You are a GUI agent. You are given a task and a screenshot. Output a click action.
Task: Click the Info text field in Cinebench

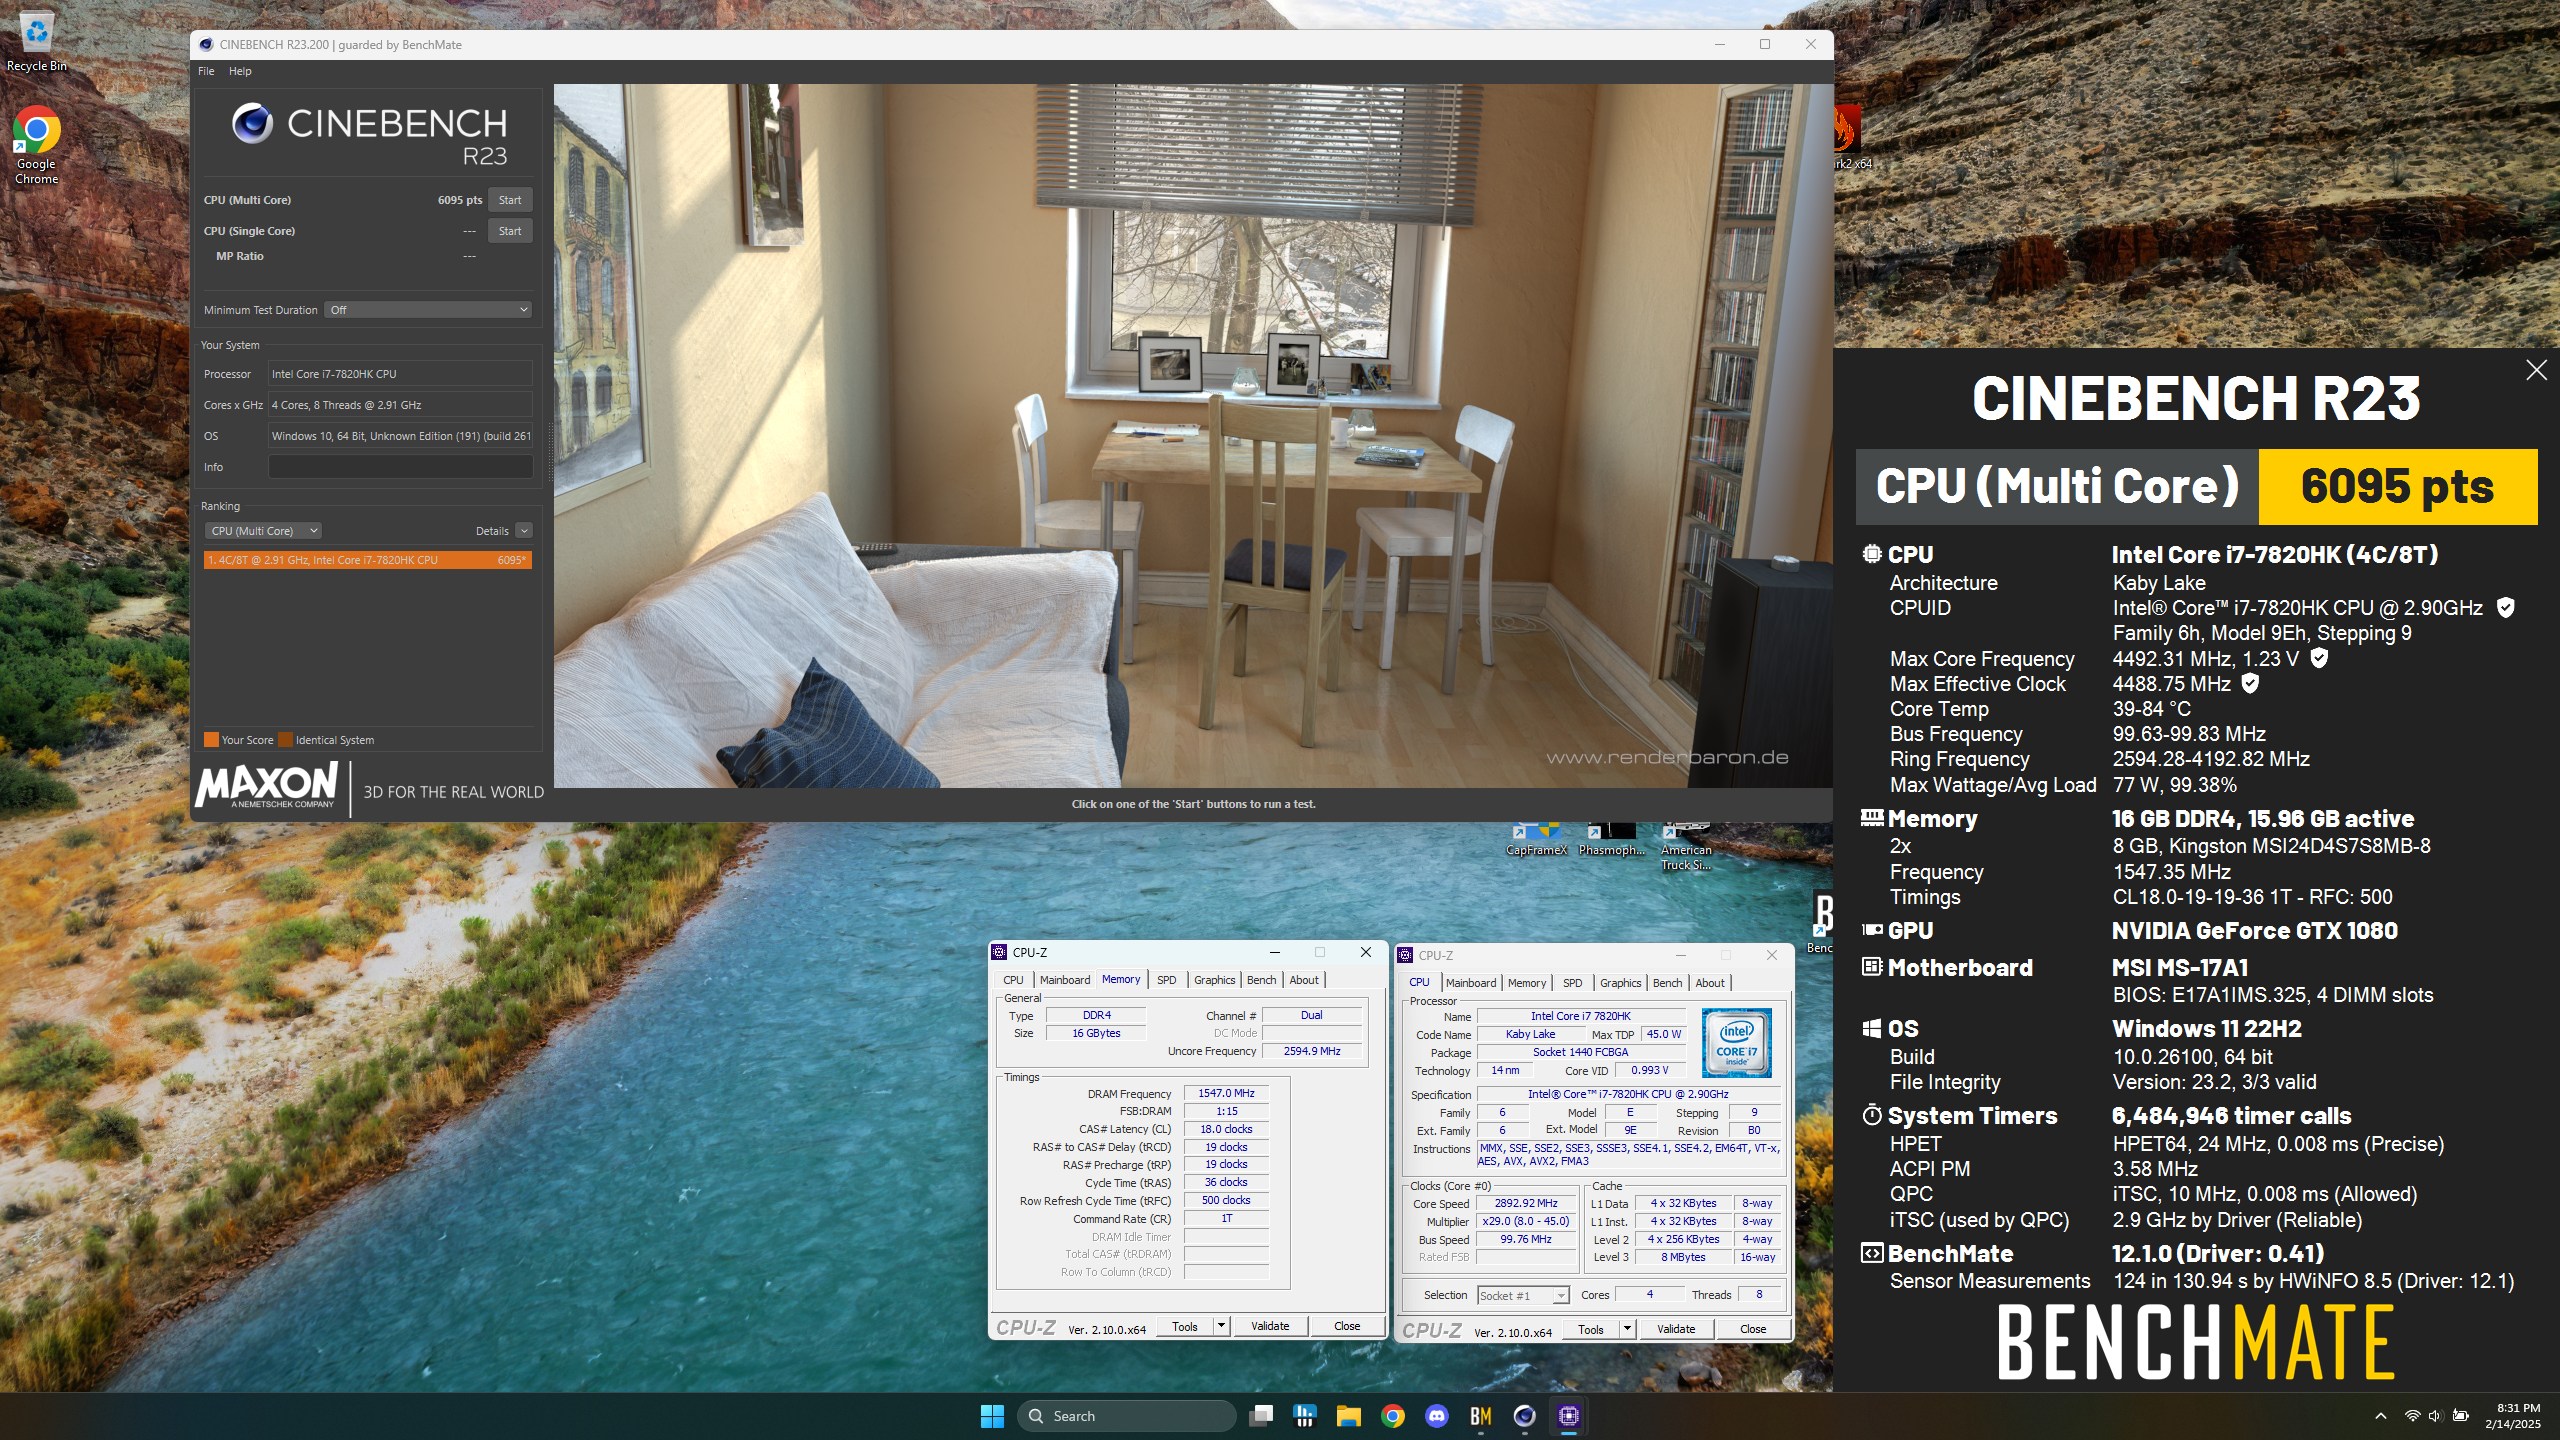click(400, 467)
